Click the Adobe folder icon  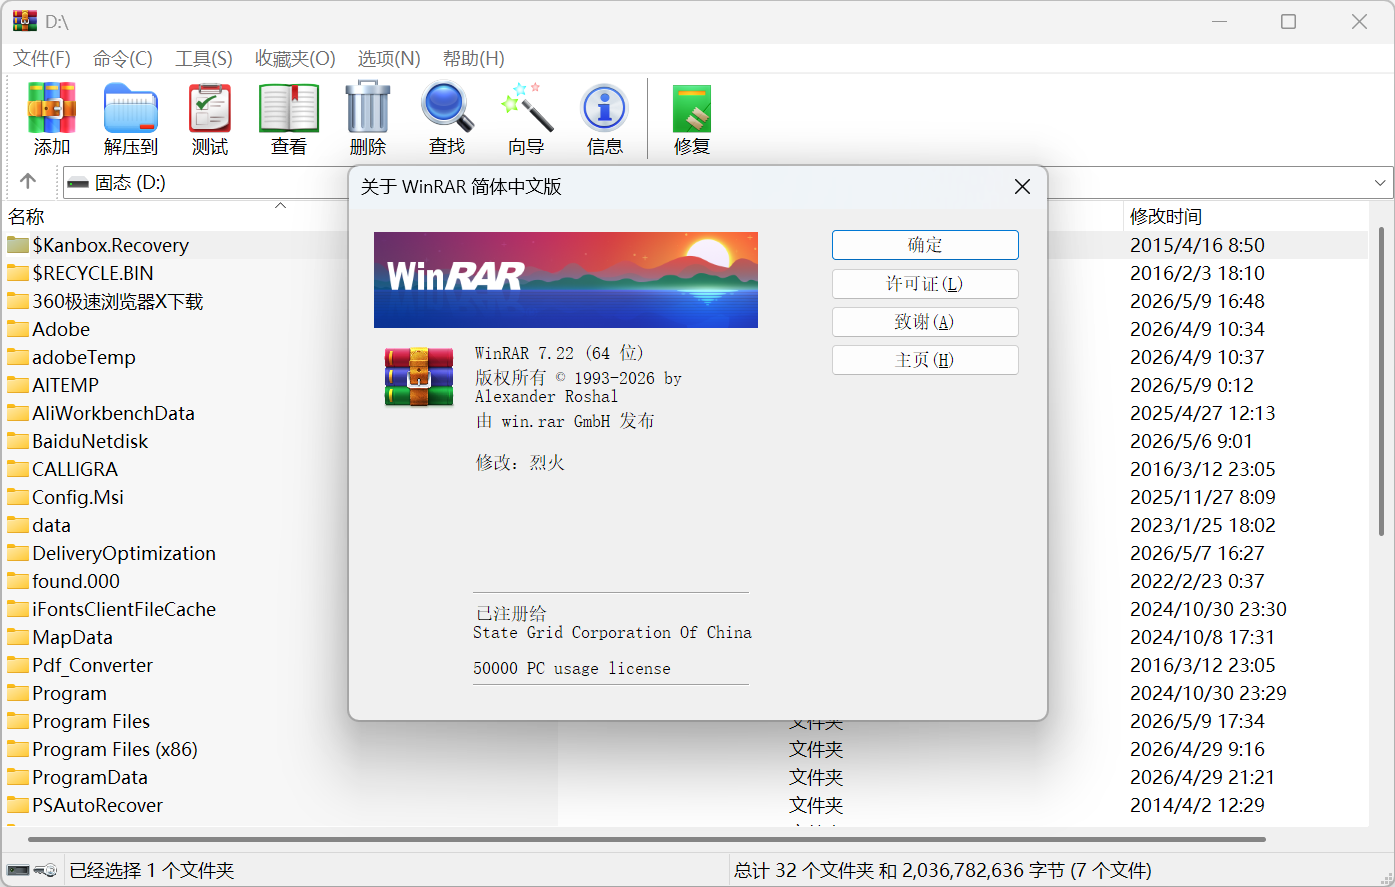pyautogui.click(x=18, y=329)
